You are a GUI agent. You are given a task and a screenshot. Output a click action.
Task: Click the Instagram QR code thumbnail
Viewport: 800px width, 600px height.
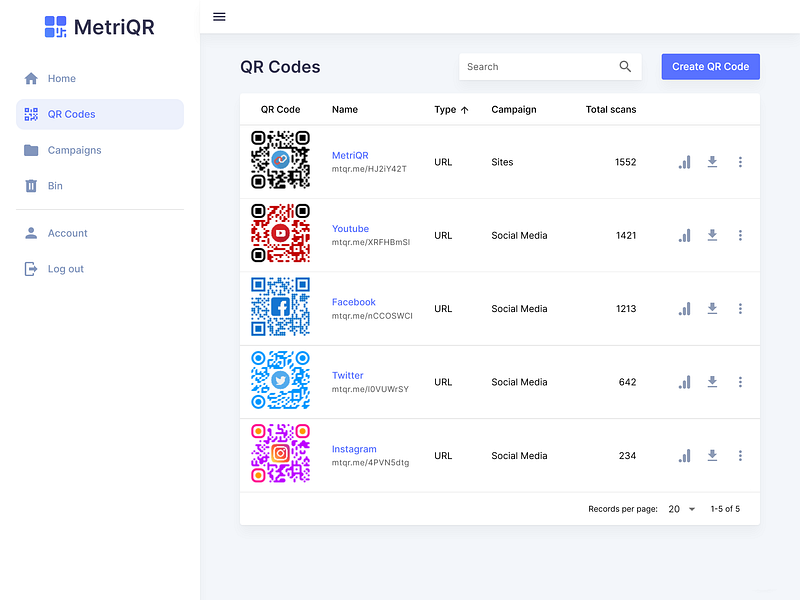(x=280, y=454)
